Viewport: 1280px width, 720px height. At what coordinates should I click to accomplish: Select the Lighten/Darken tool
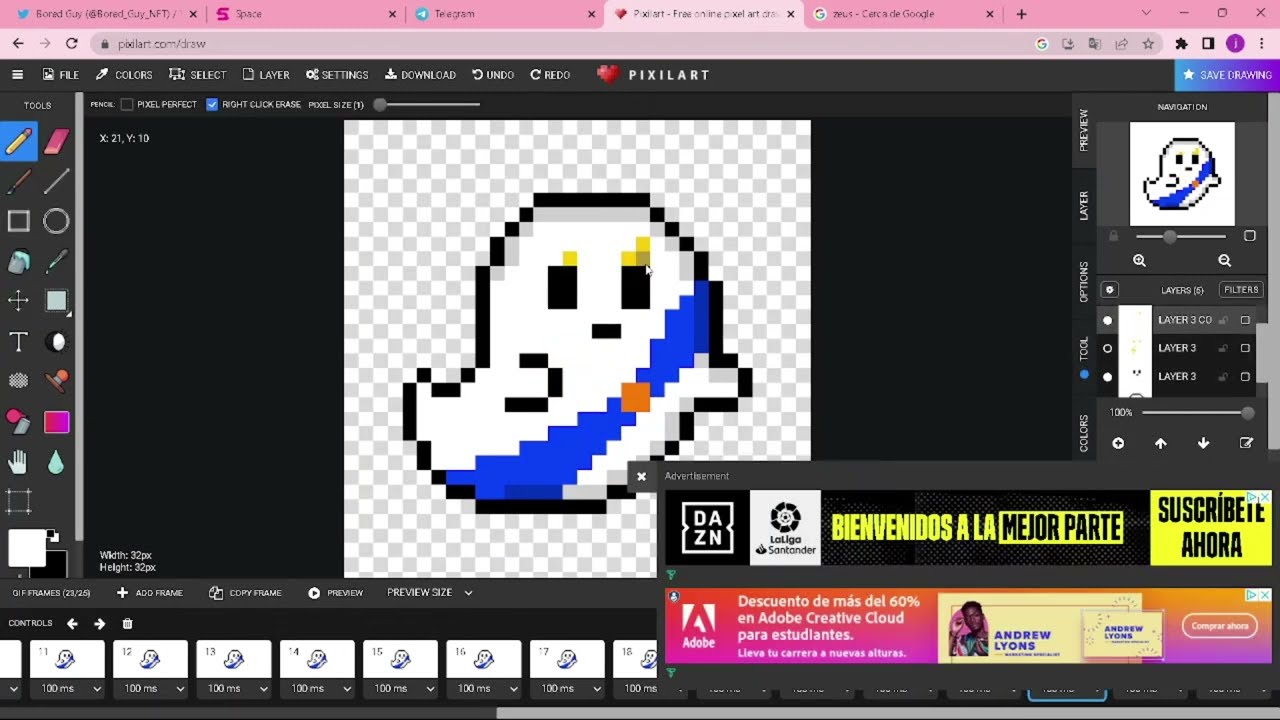56,342
